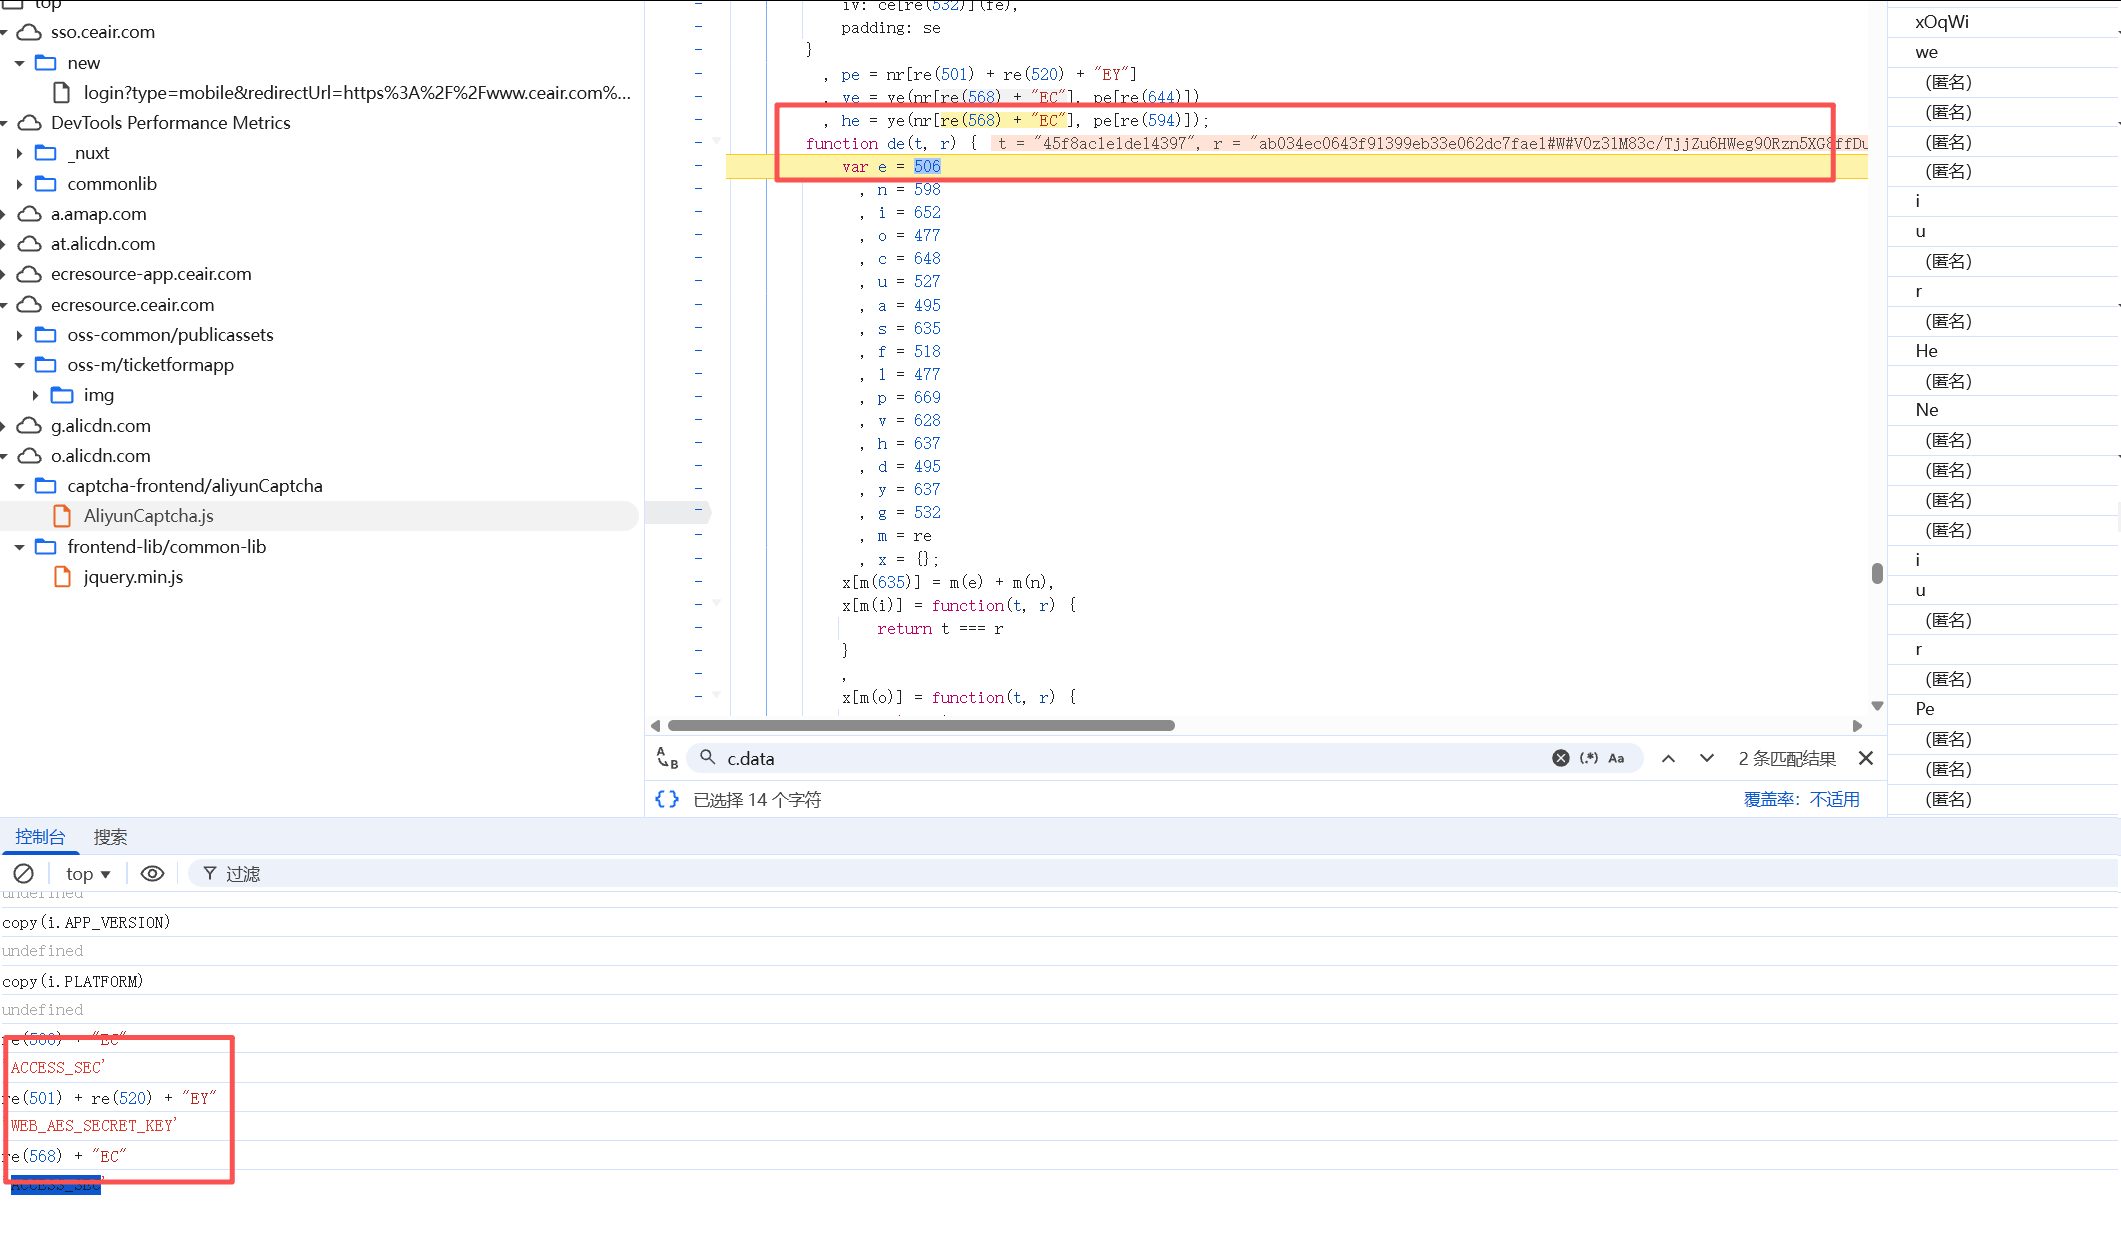Clear the c.data search text
The height and width of the screenshot is (1245, 2121).
[x=1560, y=758]
